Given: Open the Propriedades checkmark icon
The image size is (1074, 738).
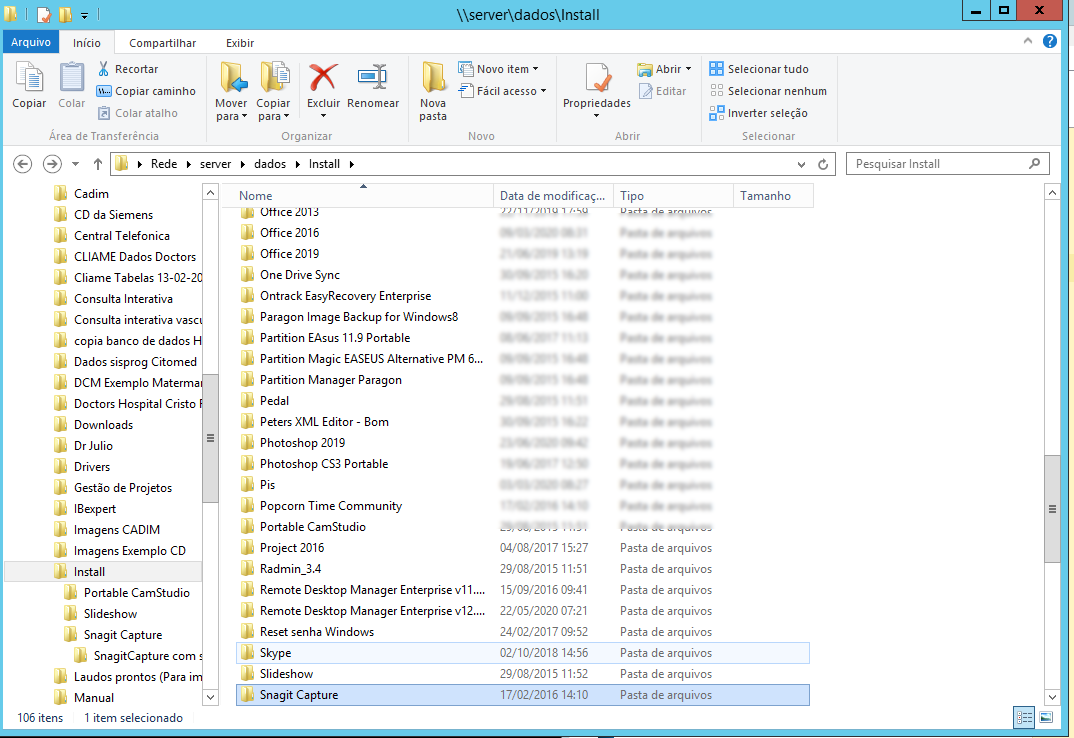Looking at the screenshot, I should tap(597, 78).
